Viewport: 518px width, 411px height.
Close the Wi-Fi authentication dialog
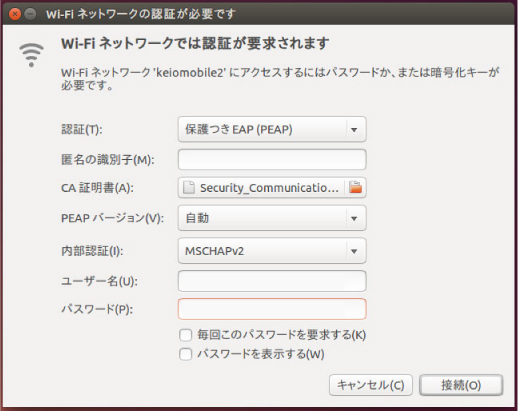pyautogui.click(x=15, y=14)
